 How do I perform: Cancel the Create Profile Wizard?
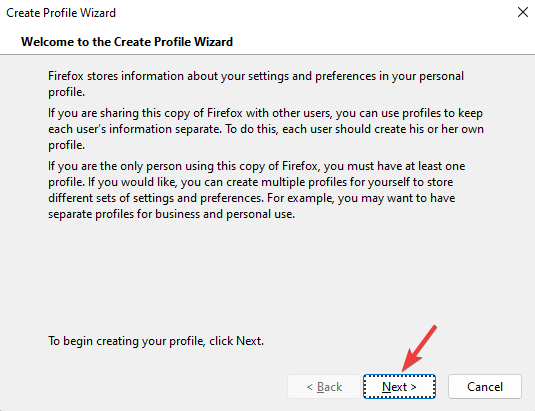[x=485, y=386]
